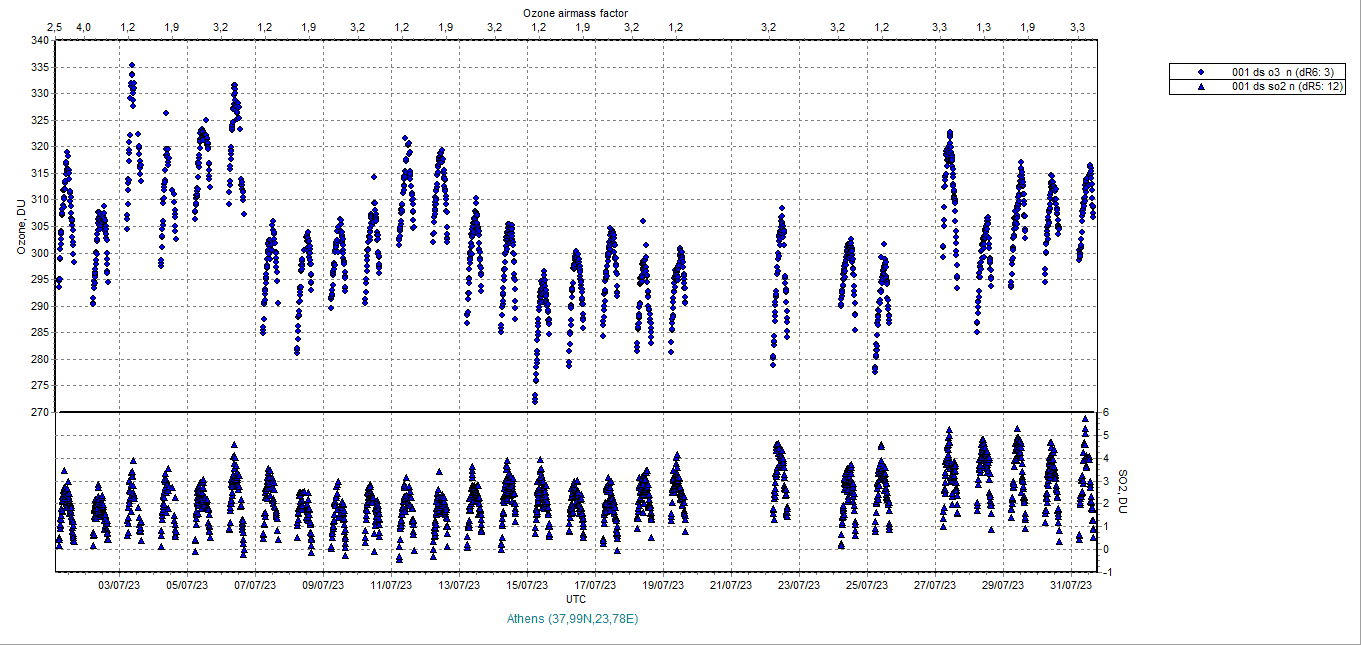1361x645 pixels.
Task: Click the 6 tick on the SO2 axis
Action: click(x=1106, y=412)
